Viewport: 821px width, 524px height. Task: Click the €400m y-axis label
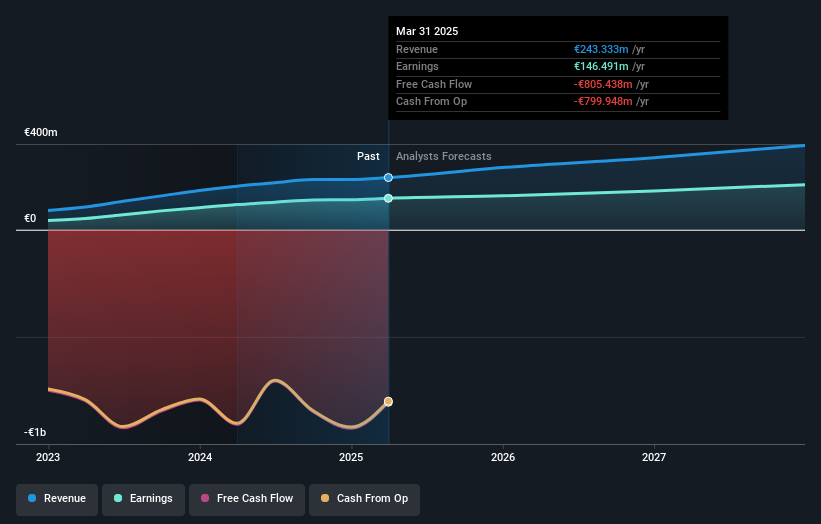pyautogui.click(x=40, y=132)
